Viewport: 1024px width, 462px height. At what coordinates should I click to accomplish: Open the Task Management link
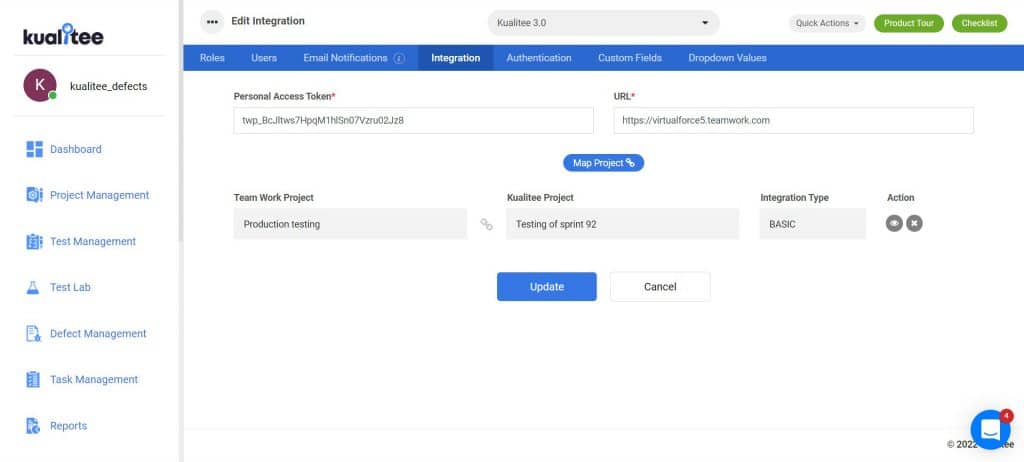(x=94, y=379)
